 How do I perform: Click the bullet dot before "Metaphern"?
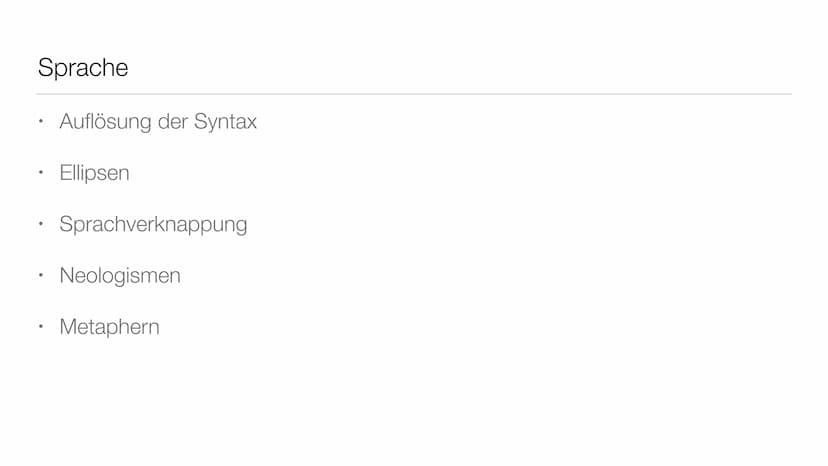coord(41,327)
